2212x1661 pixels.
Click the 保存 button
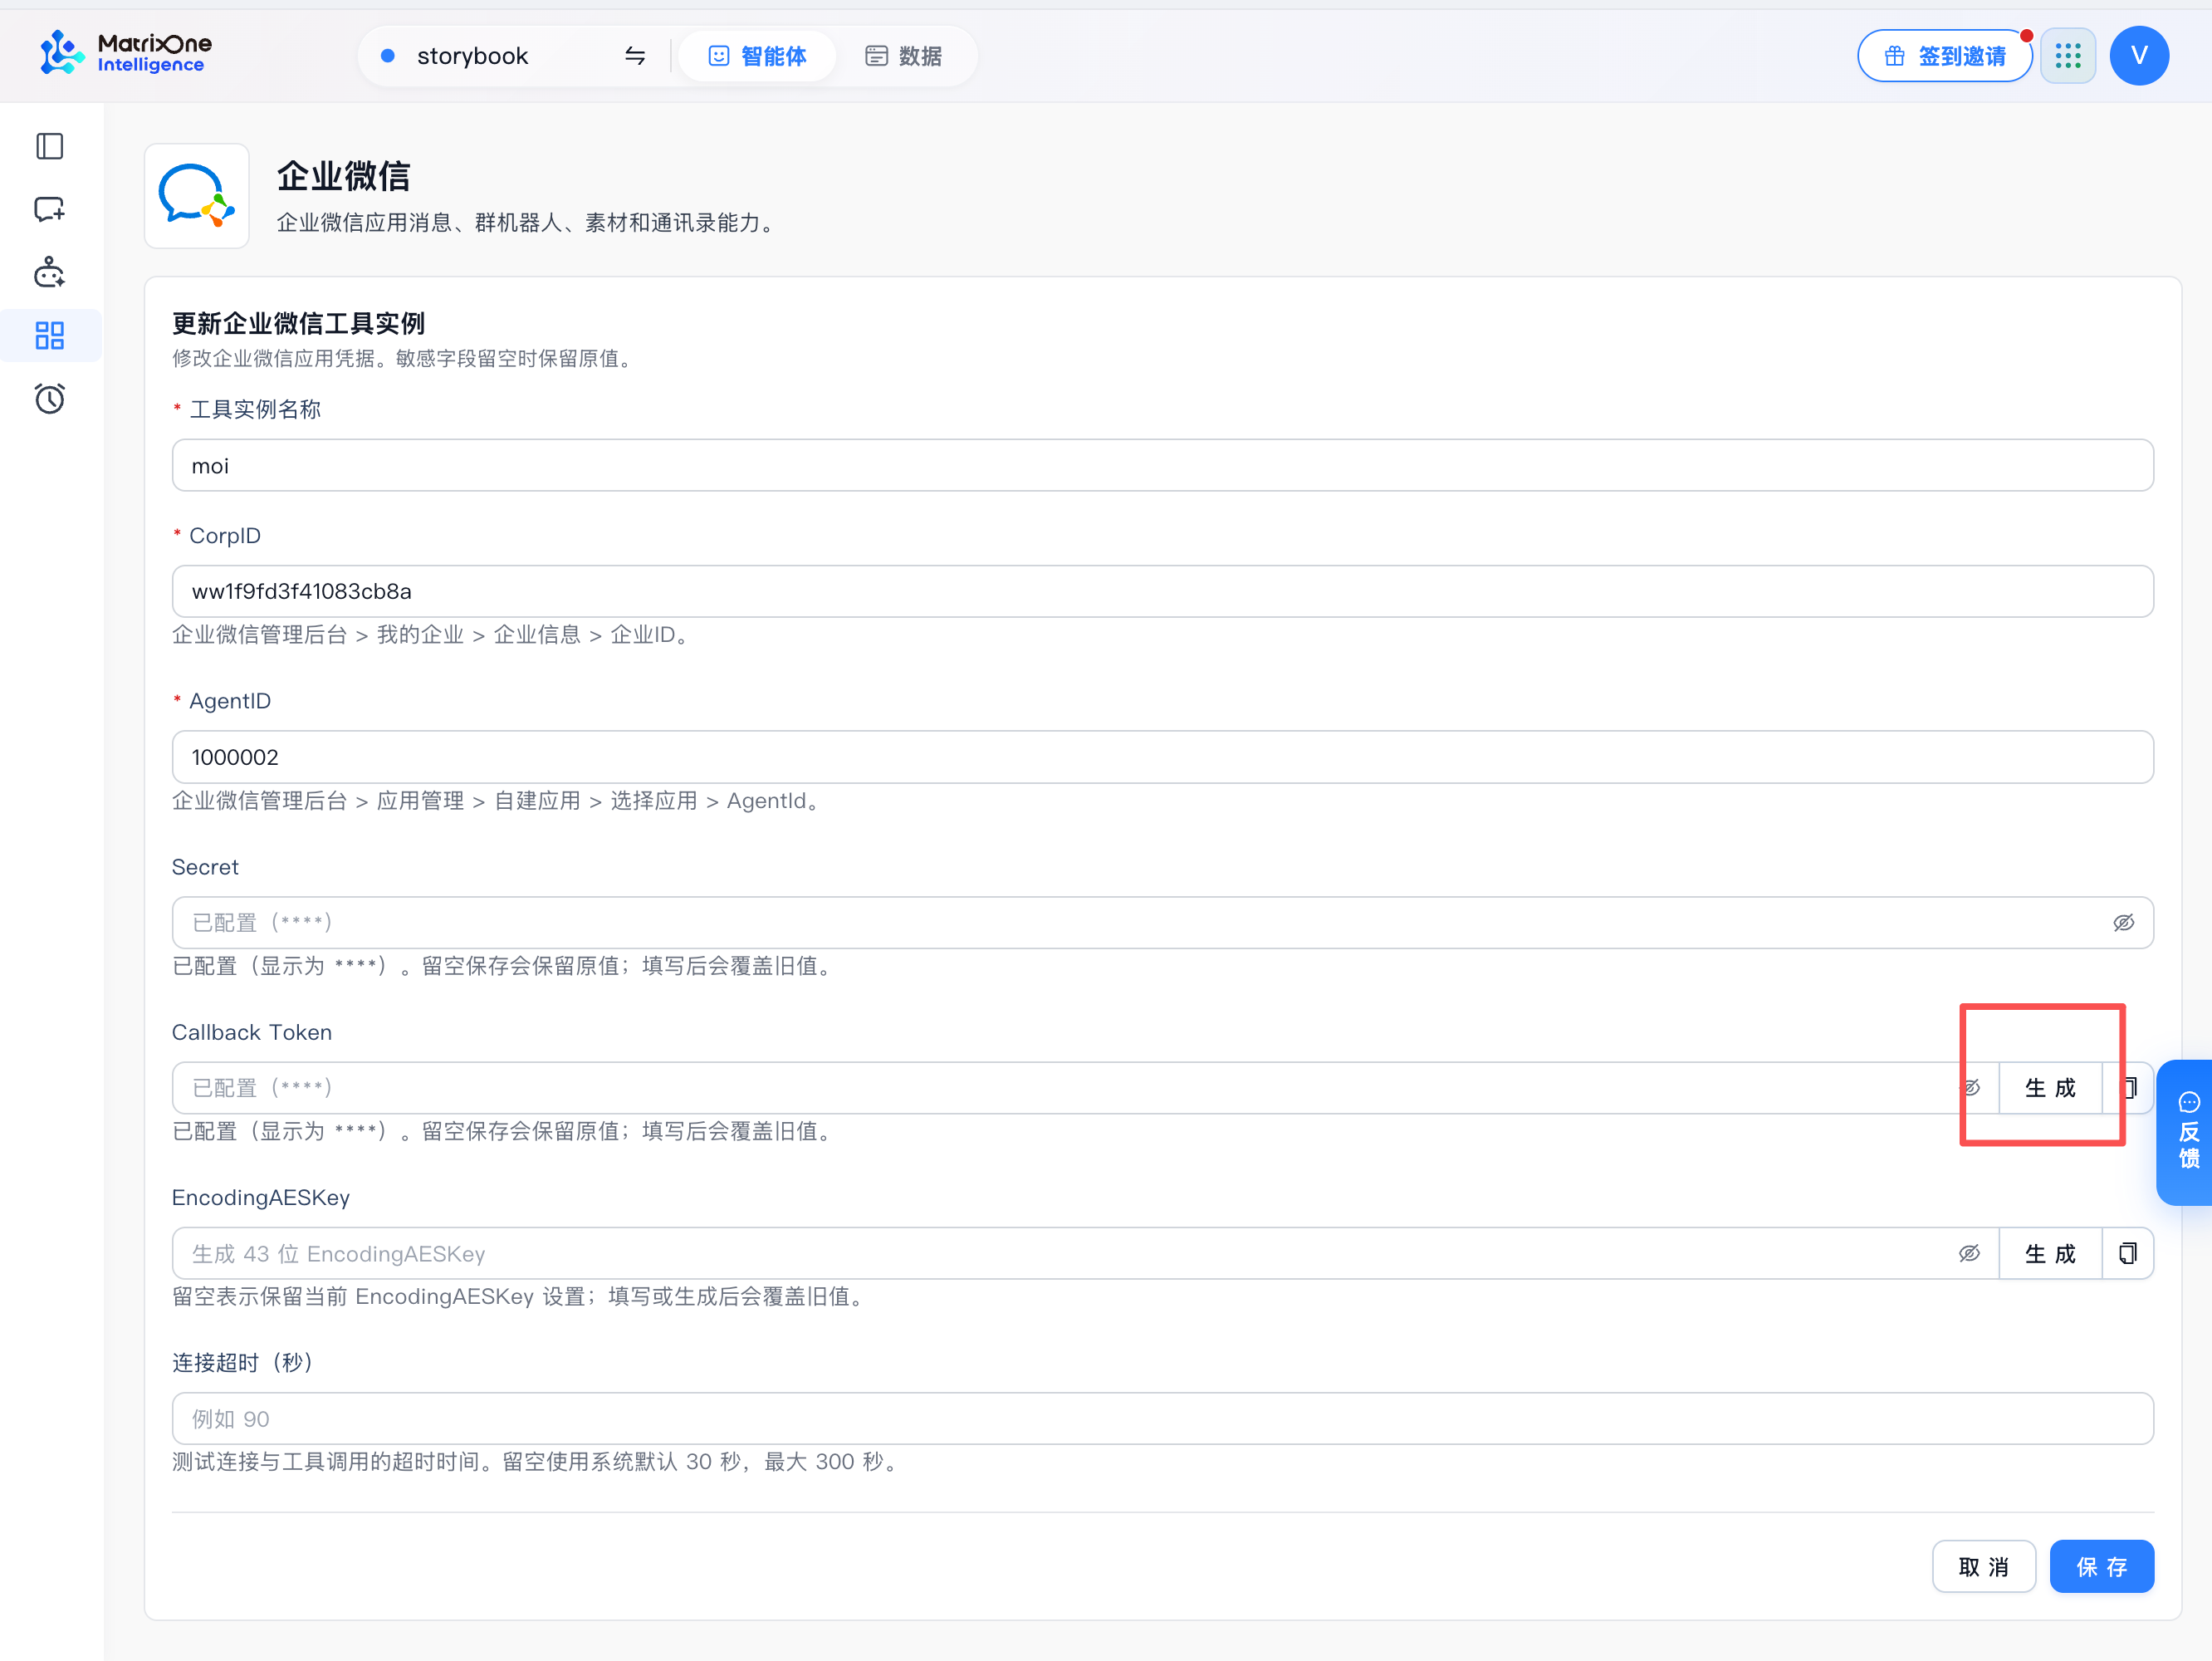pyautogui.click(x=2102, y=1566)
